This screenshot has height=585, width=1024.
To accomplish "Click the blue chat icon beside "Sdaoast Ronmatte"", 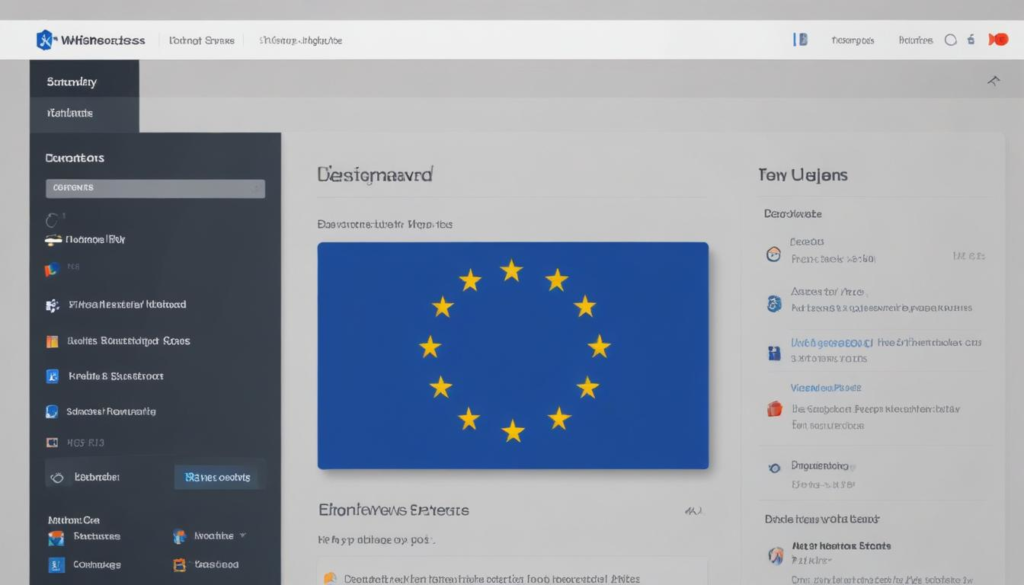I will [52, 411].
